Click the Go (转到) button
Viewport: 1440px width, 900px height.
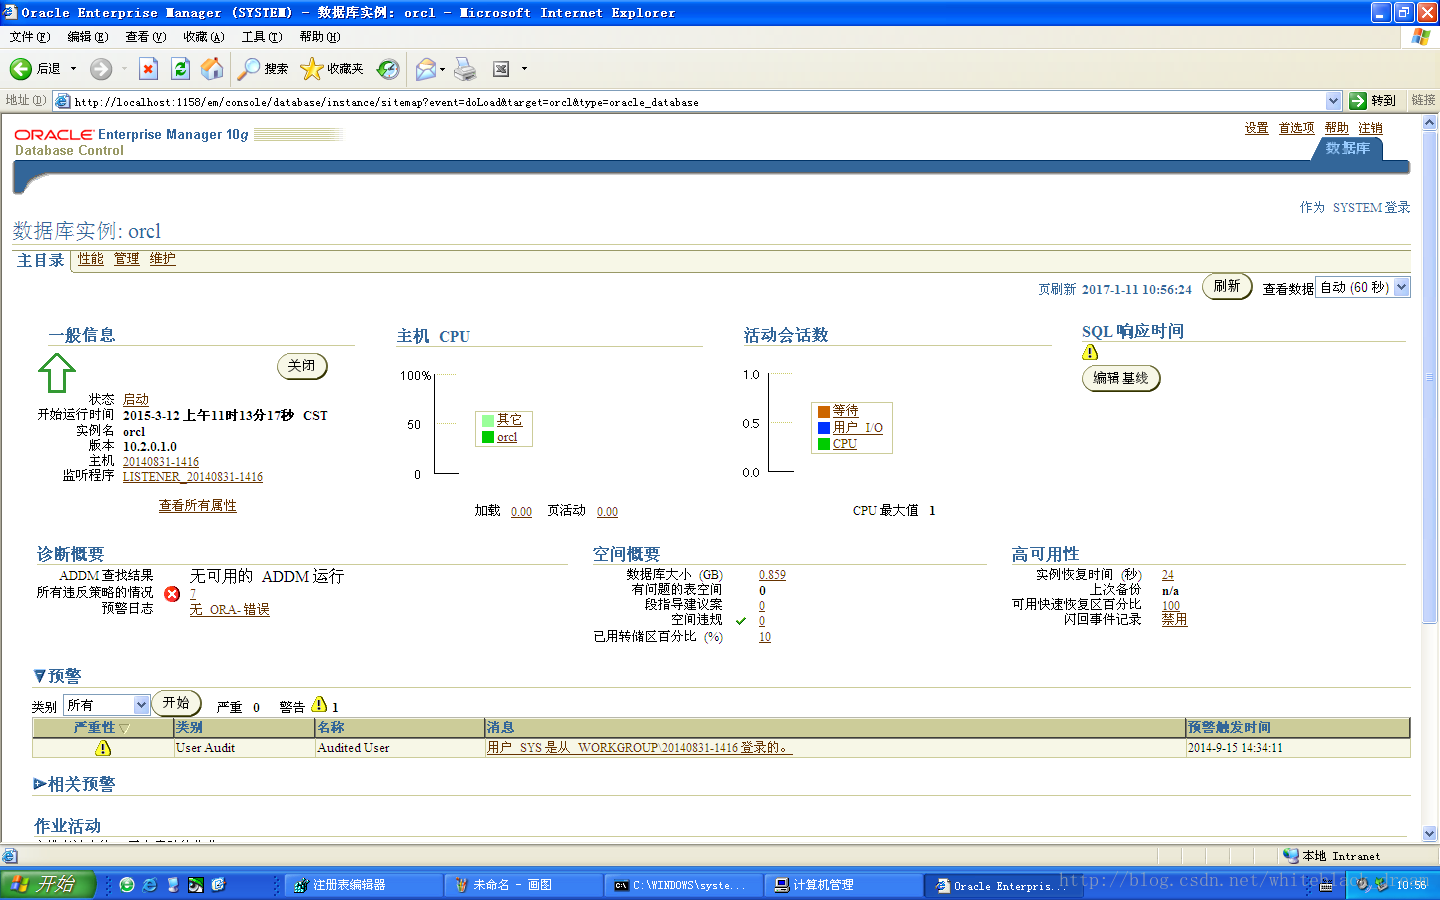tap(1373, 101)
